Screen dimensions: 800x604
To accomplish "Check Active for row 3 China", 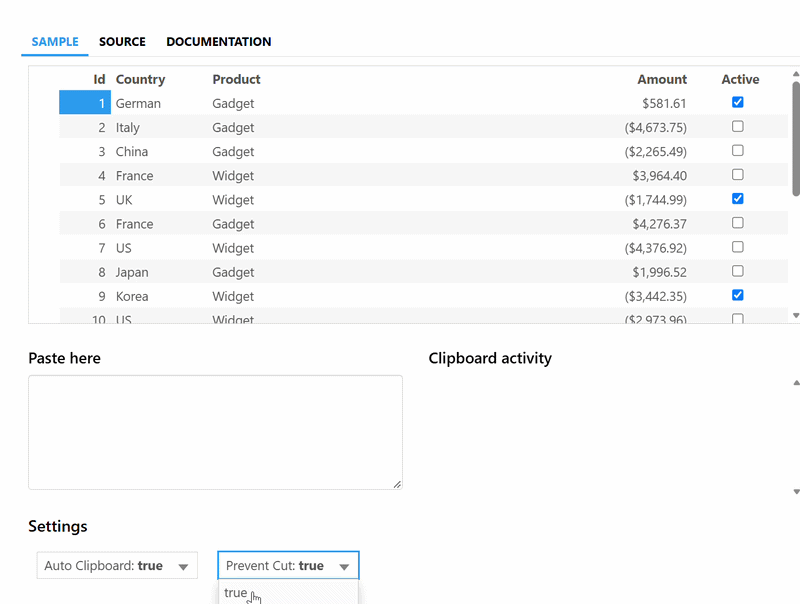I will point(737,150).
